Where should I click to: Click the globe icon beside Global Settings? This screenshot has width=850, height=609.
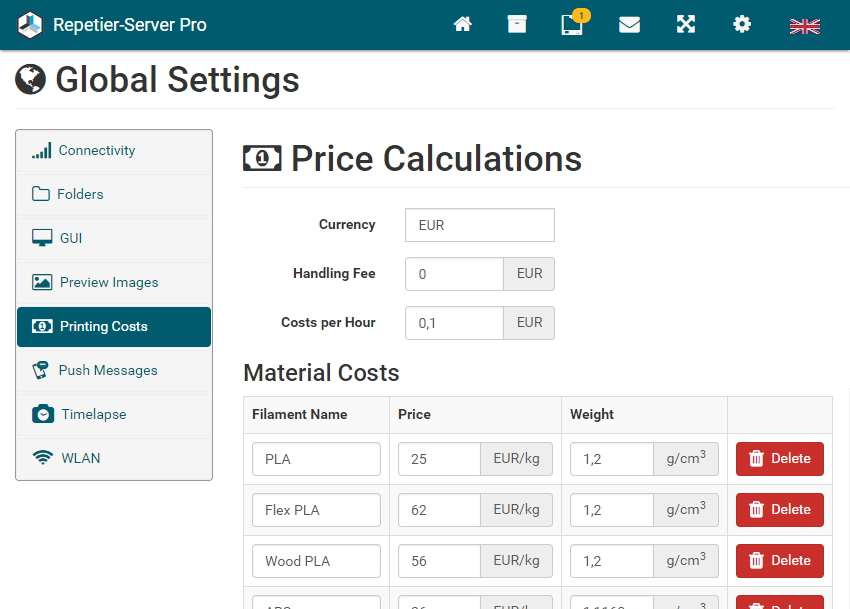click(30, 79)
